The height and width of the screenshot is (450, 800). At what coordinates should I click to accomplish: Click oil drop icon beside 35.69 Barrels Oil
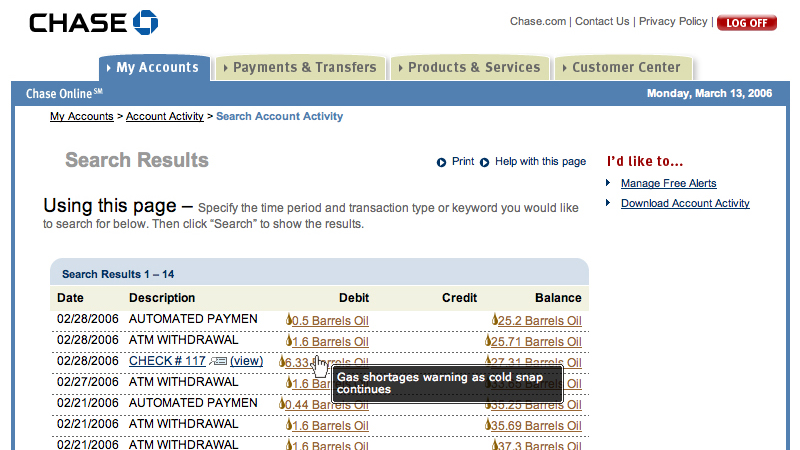(x=488, y=424)
